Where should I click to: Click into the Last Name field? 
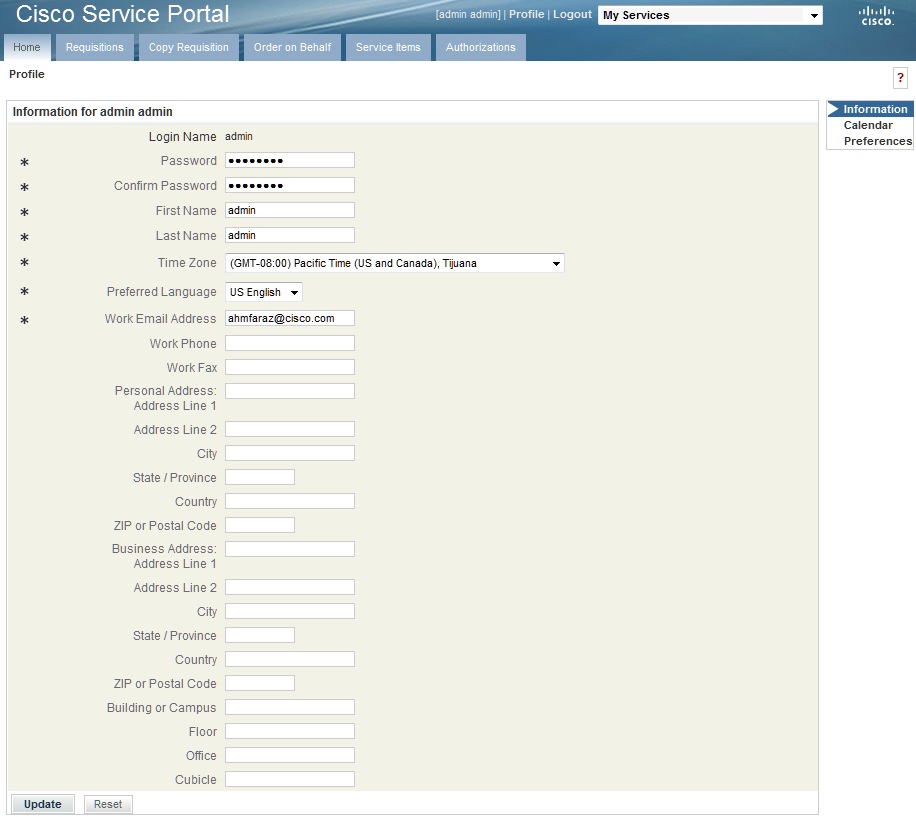290,235
